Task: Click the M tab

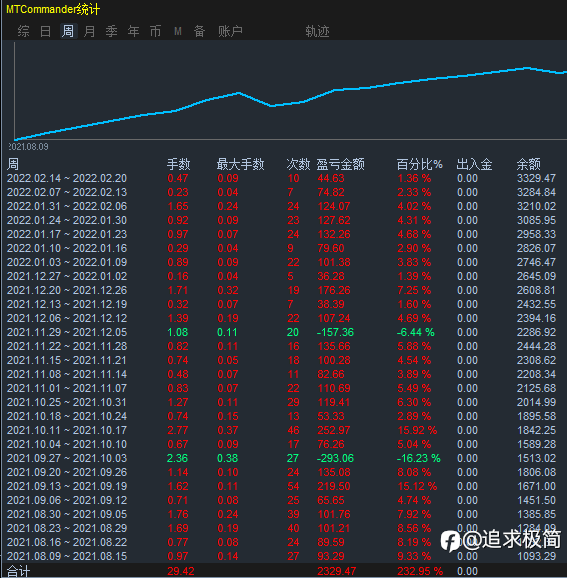Action: pos(178,31)
